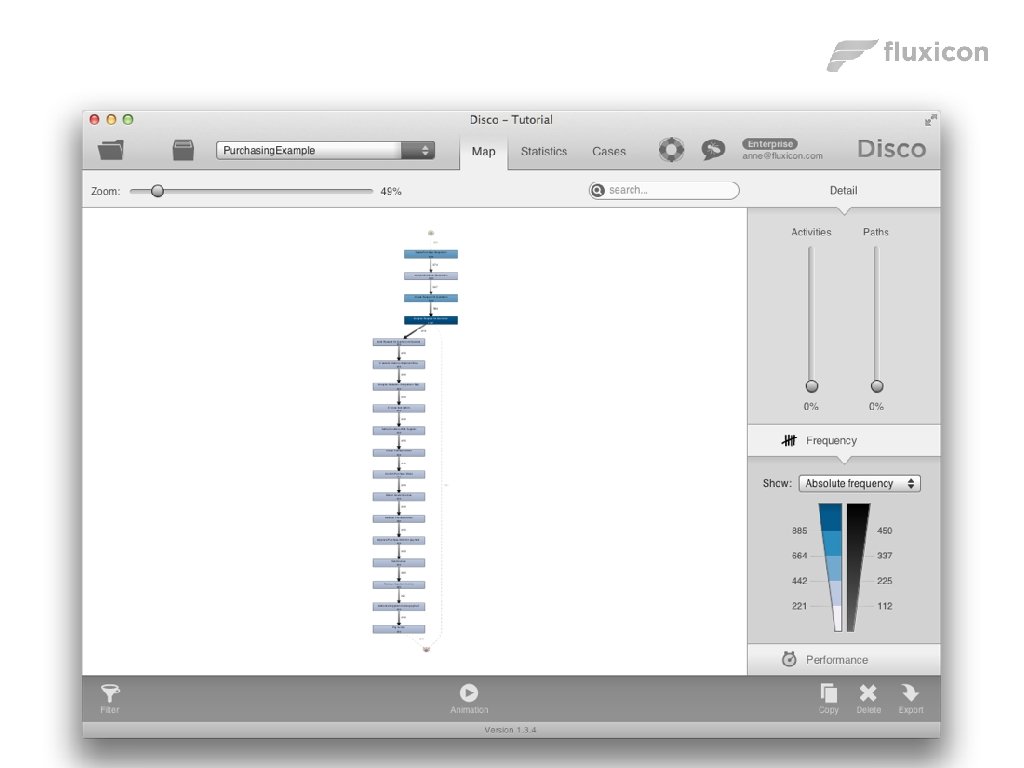Click the 49% zoom value
Screen dimensions: 1024x768
click(391, 191)
